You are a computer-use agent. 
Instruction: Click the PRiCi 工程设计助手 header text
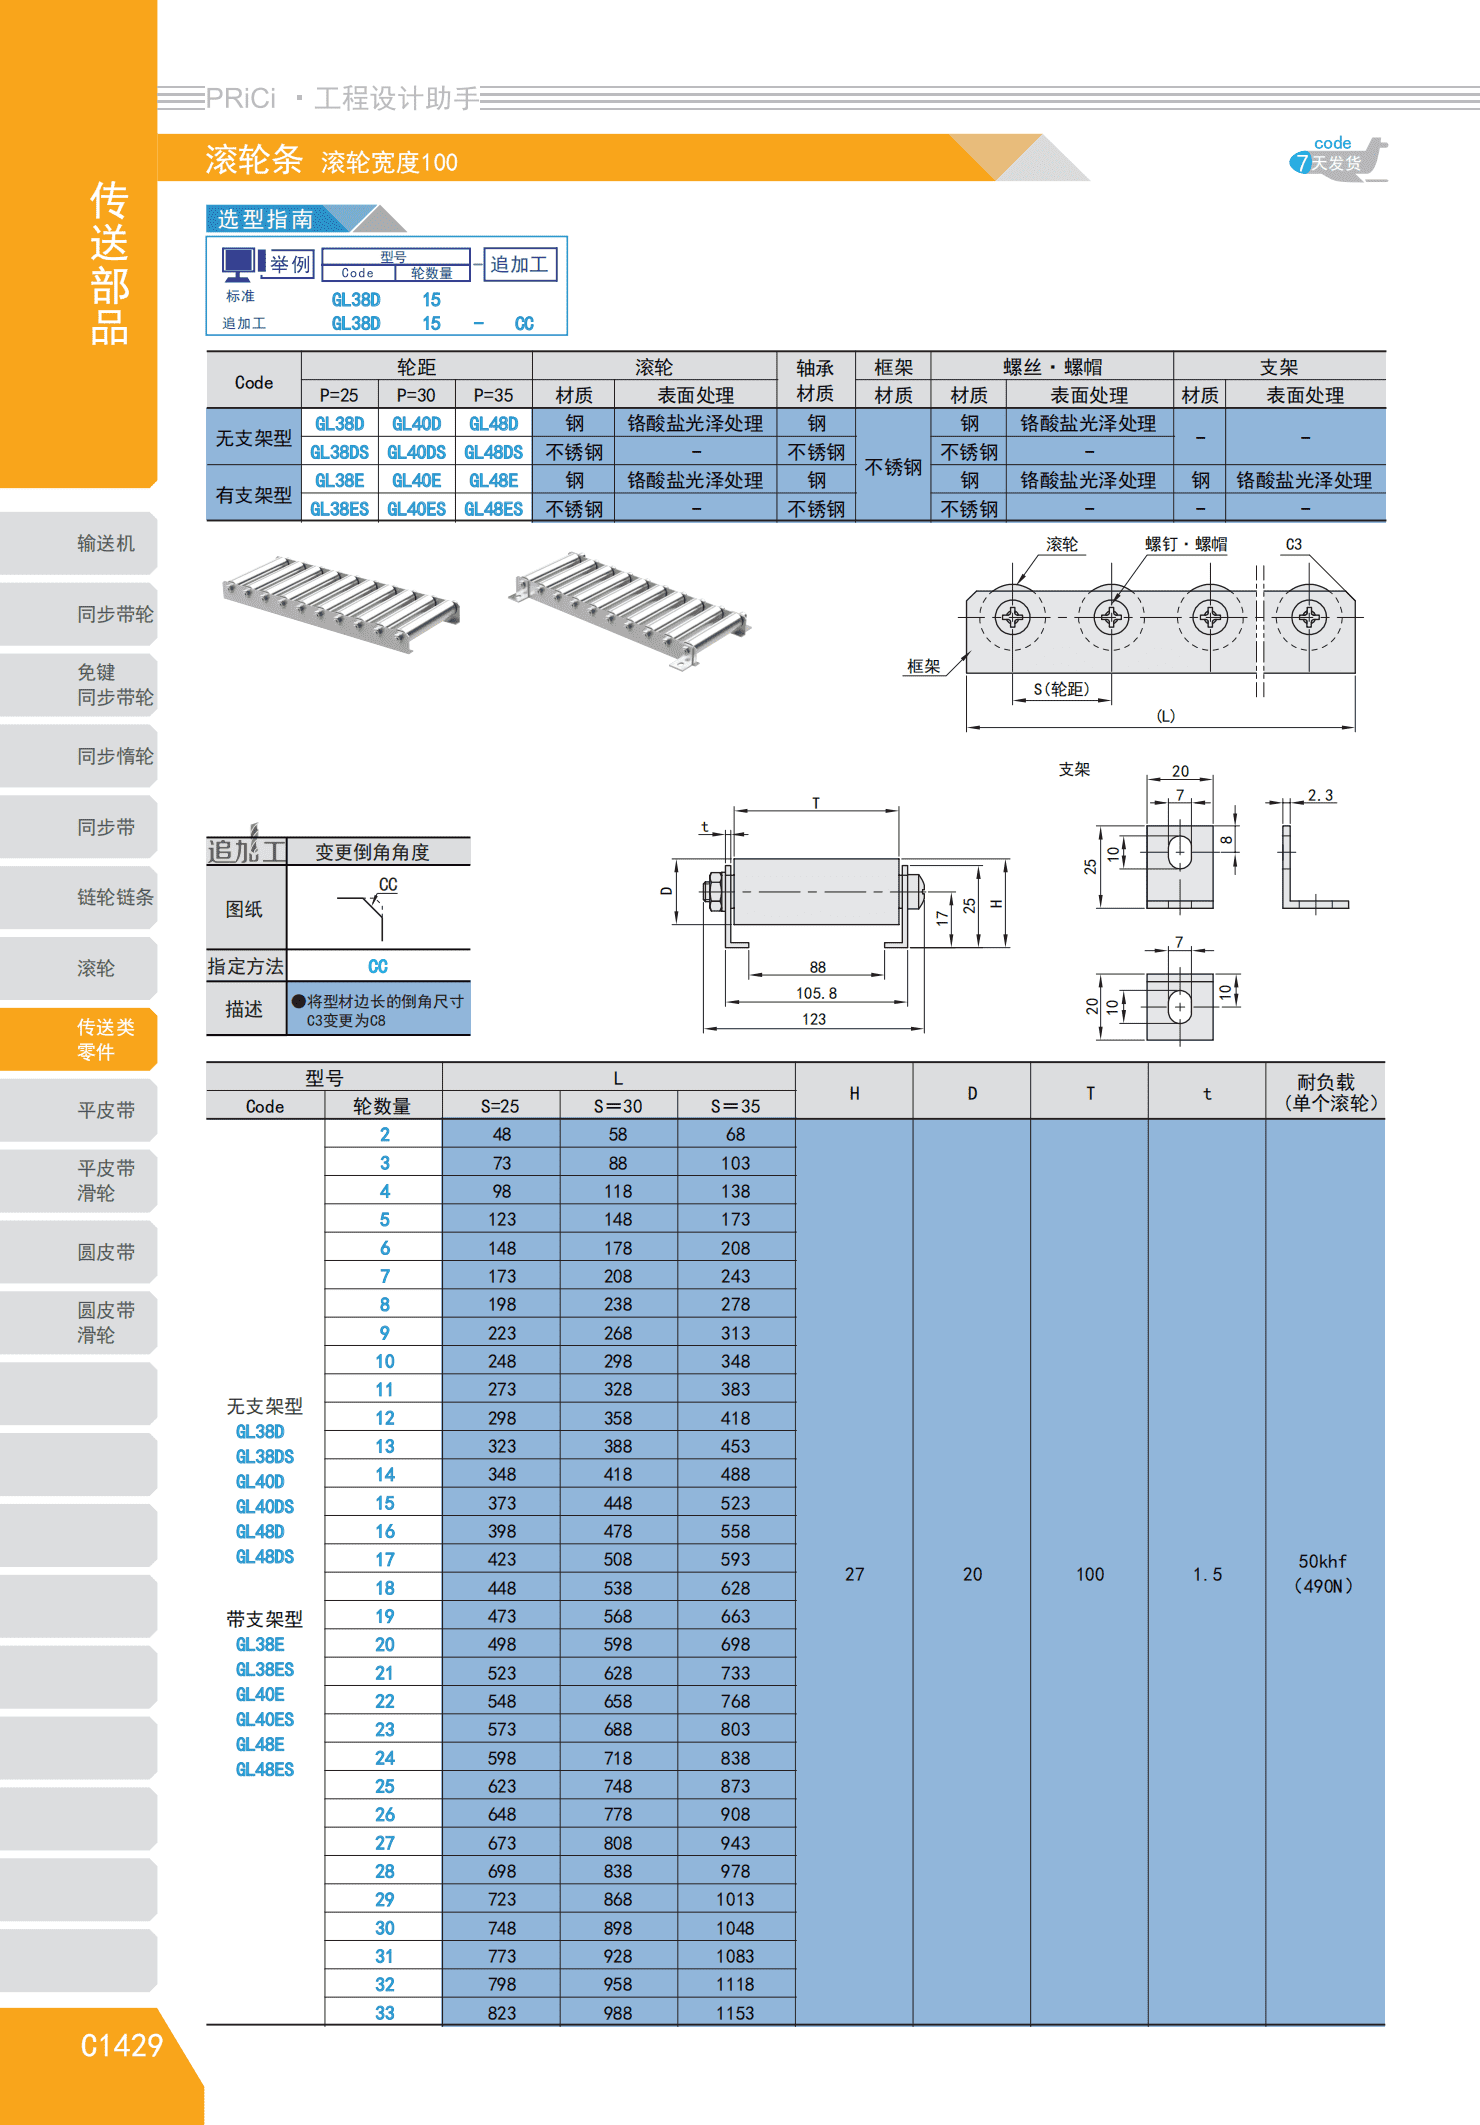click(x=343, y=98)
